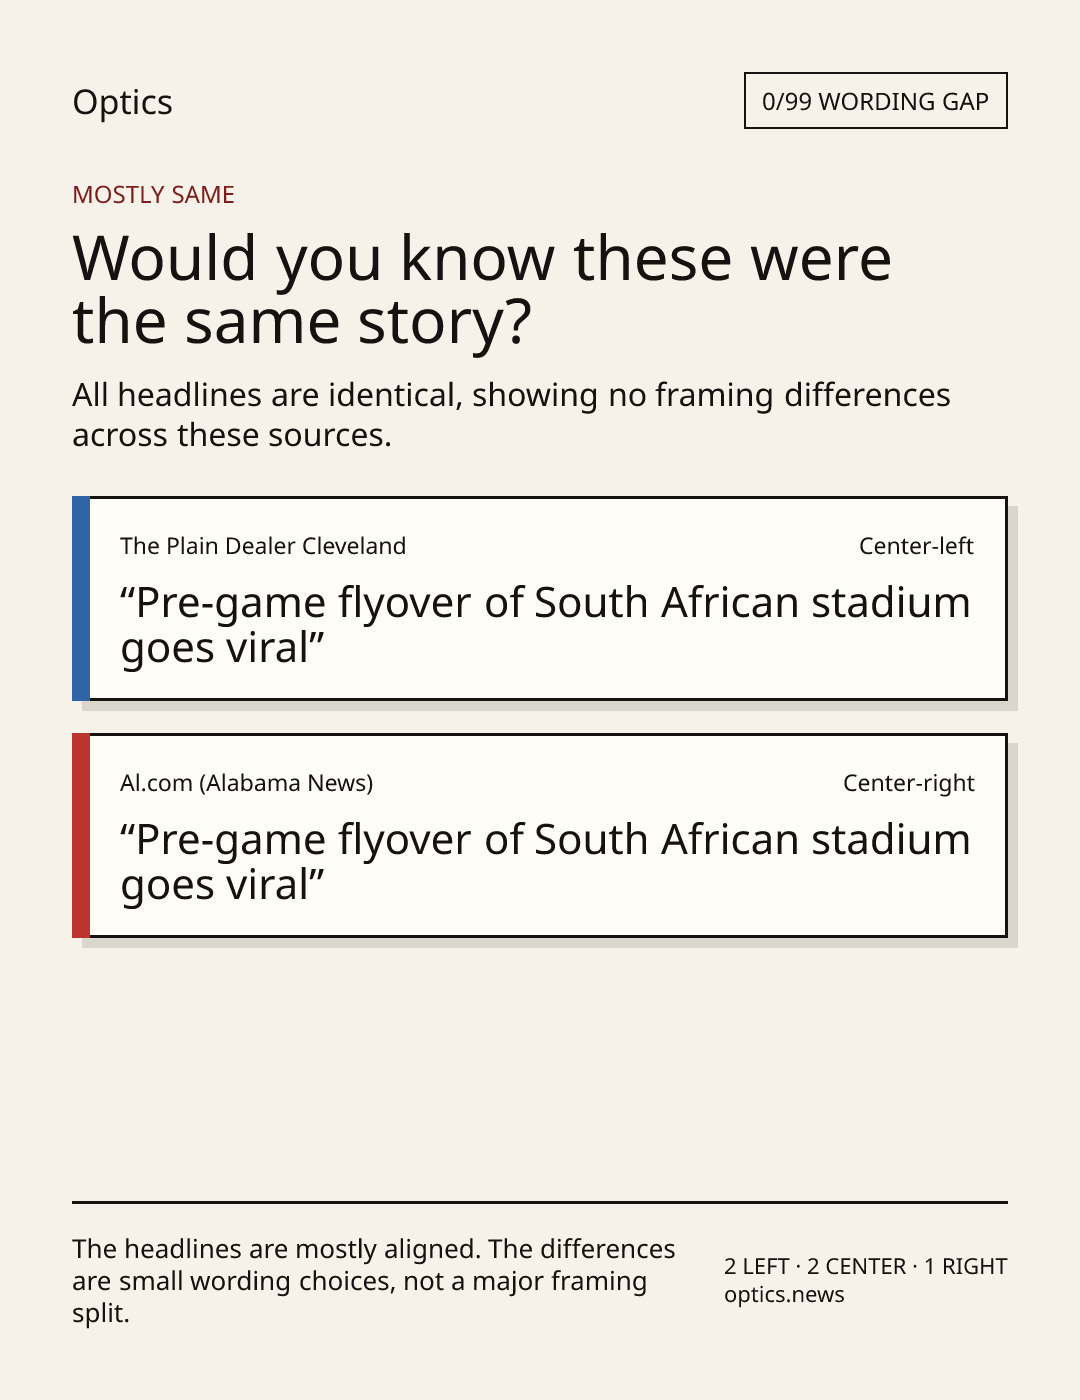
Task: Click the horizontal divider above the footer
Action: coord(540,1202)
